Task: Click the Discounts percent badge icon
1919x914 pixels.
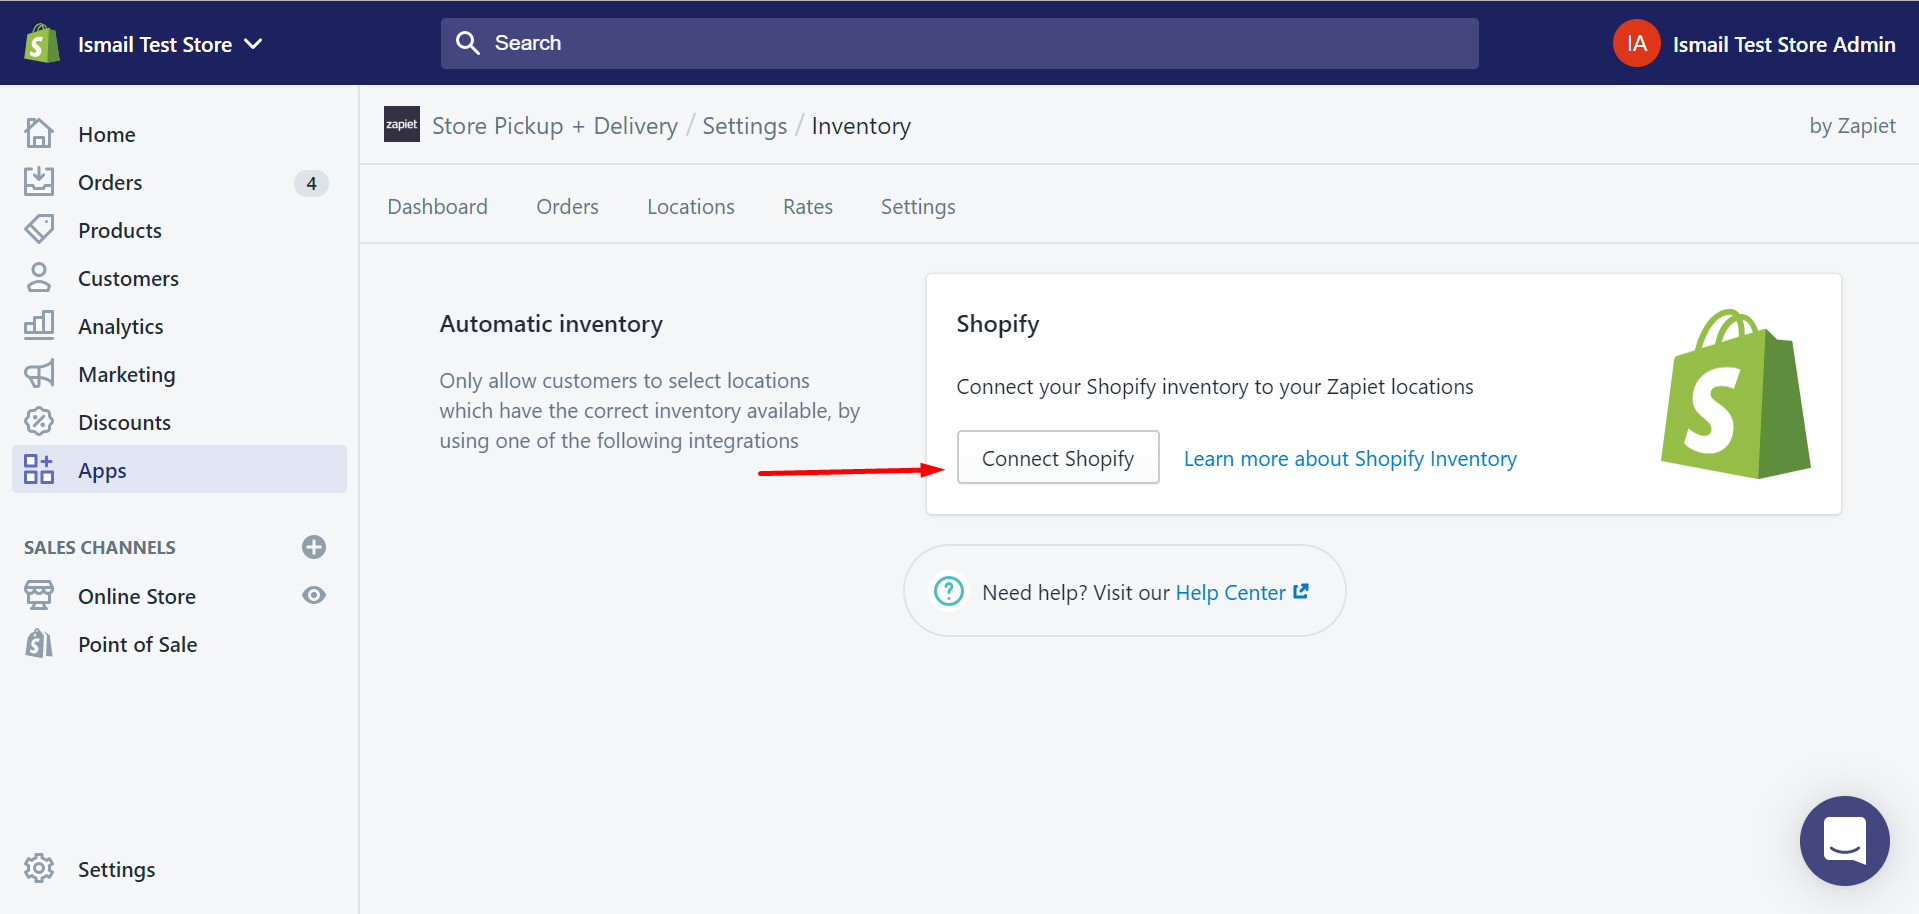Action: click(x=39, y=421)
